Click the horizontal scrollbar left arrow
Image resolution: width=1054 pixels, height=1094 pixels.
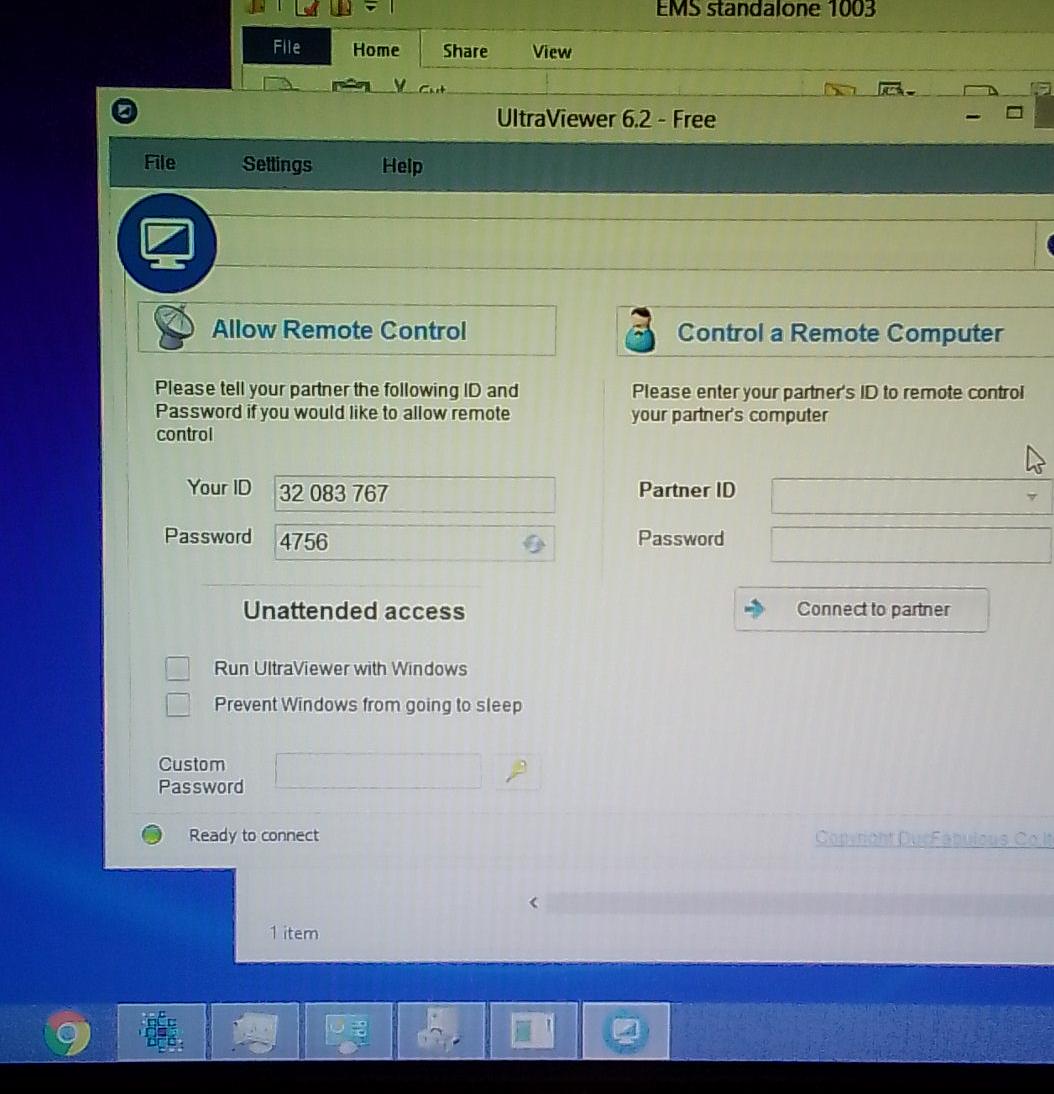[533, 903]
